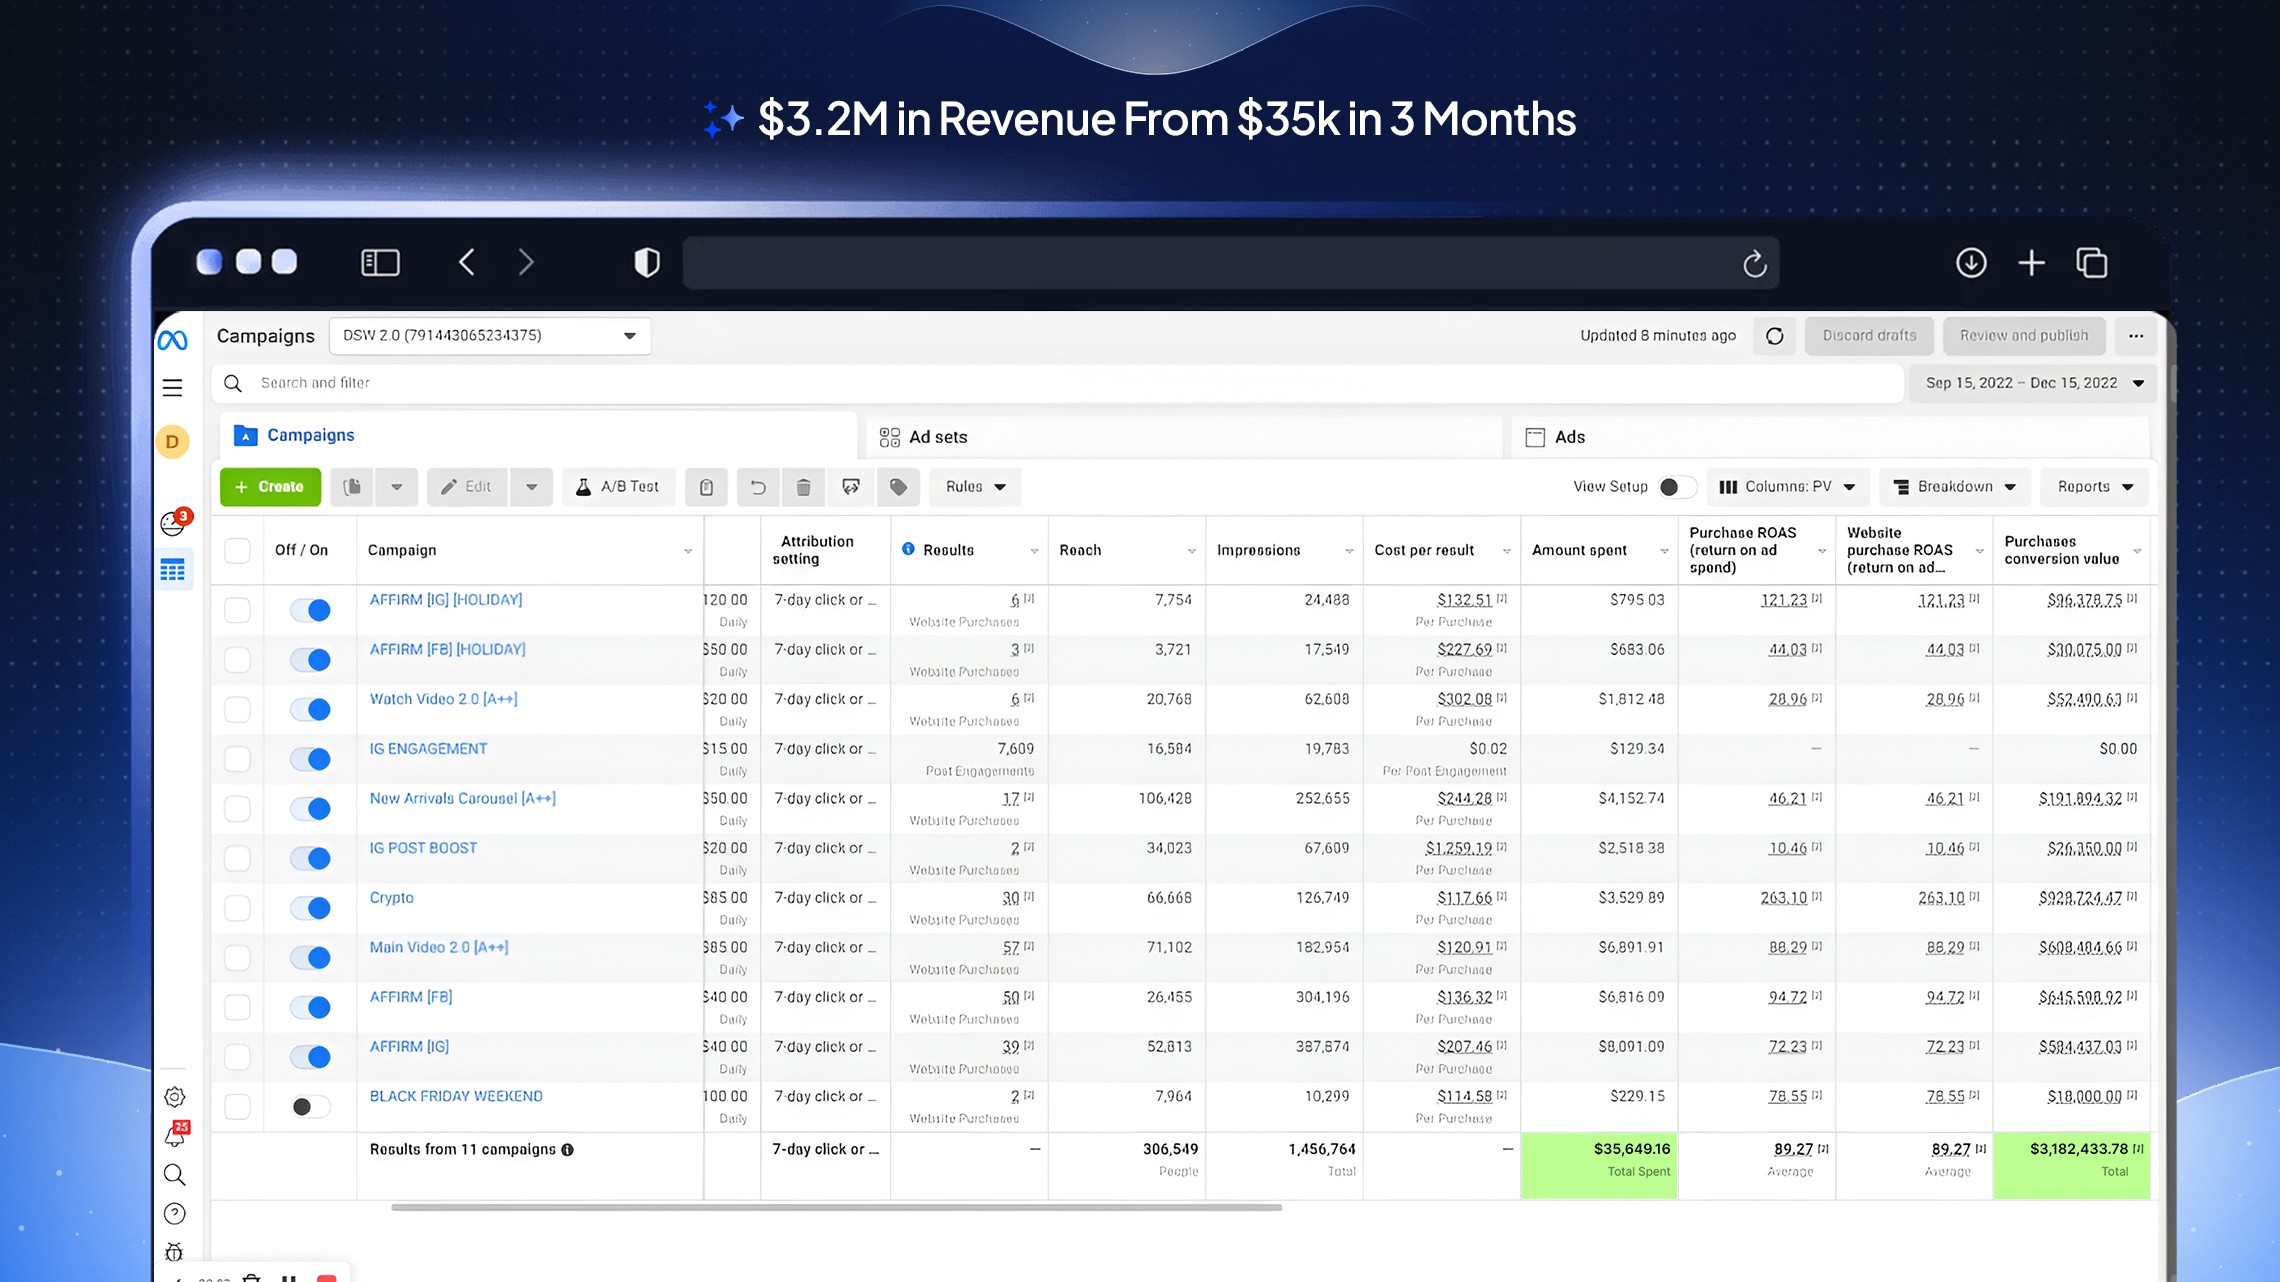
Task: Open the Columns: PV dropdown
Action: point(1787,487)
